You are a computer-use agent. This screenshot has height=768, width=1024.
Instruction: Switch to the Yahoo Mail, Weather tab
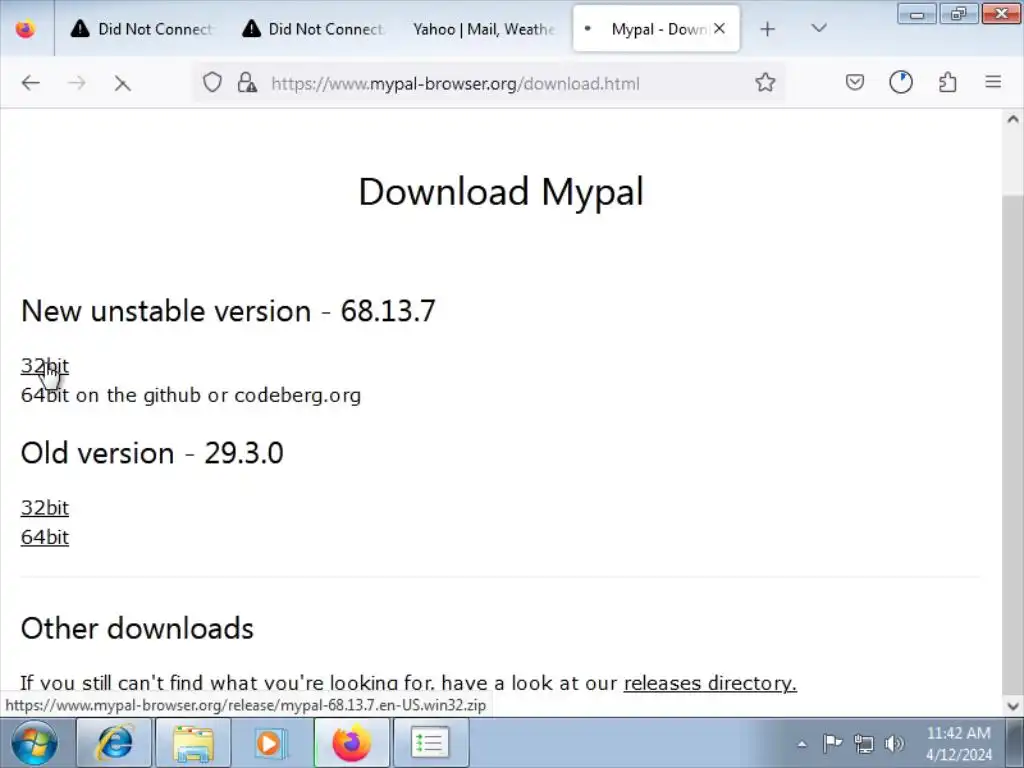483,29
